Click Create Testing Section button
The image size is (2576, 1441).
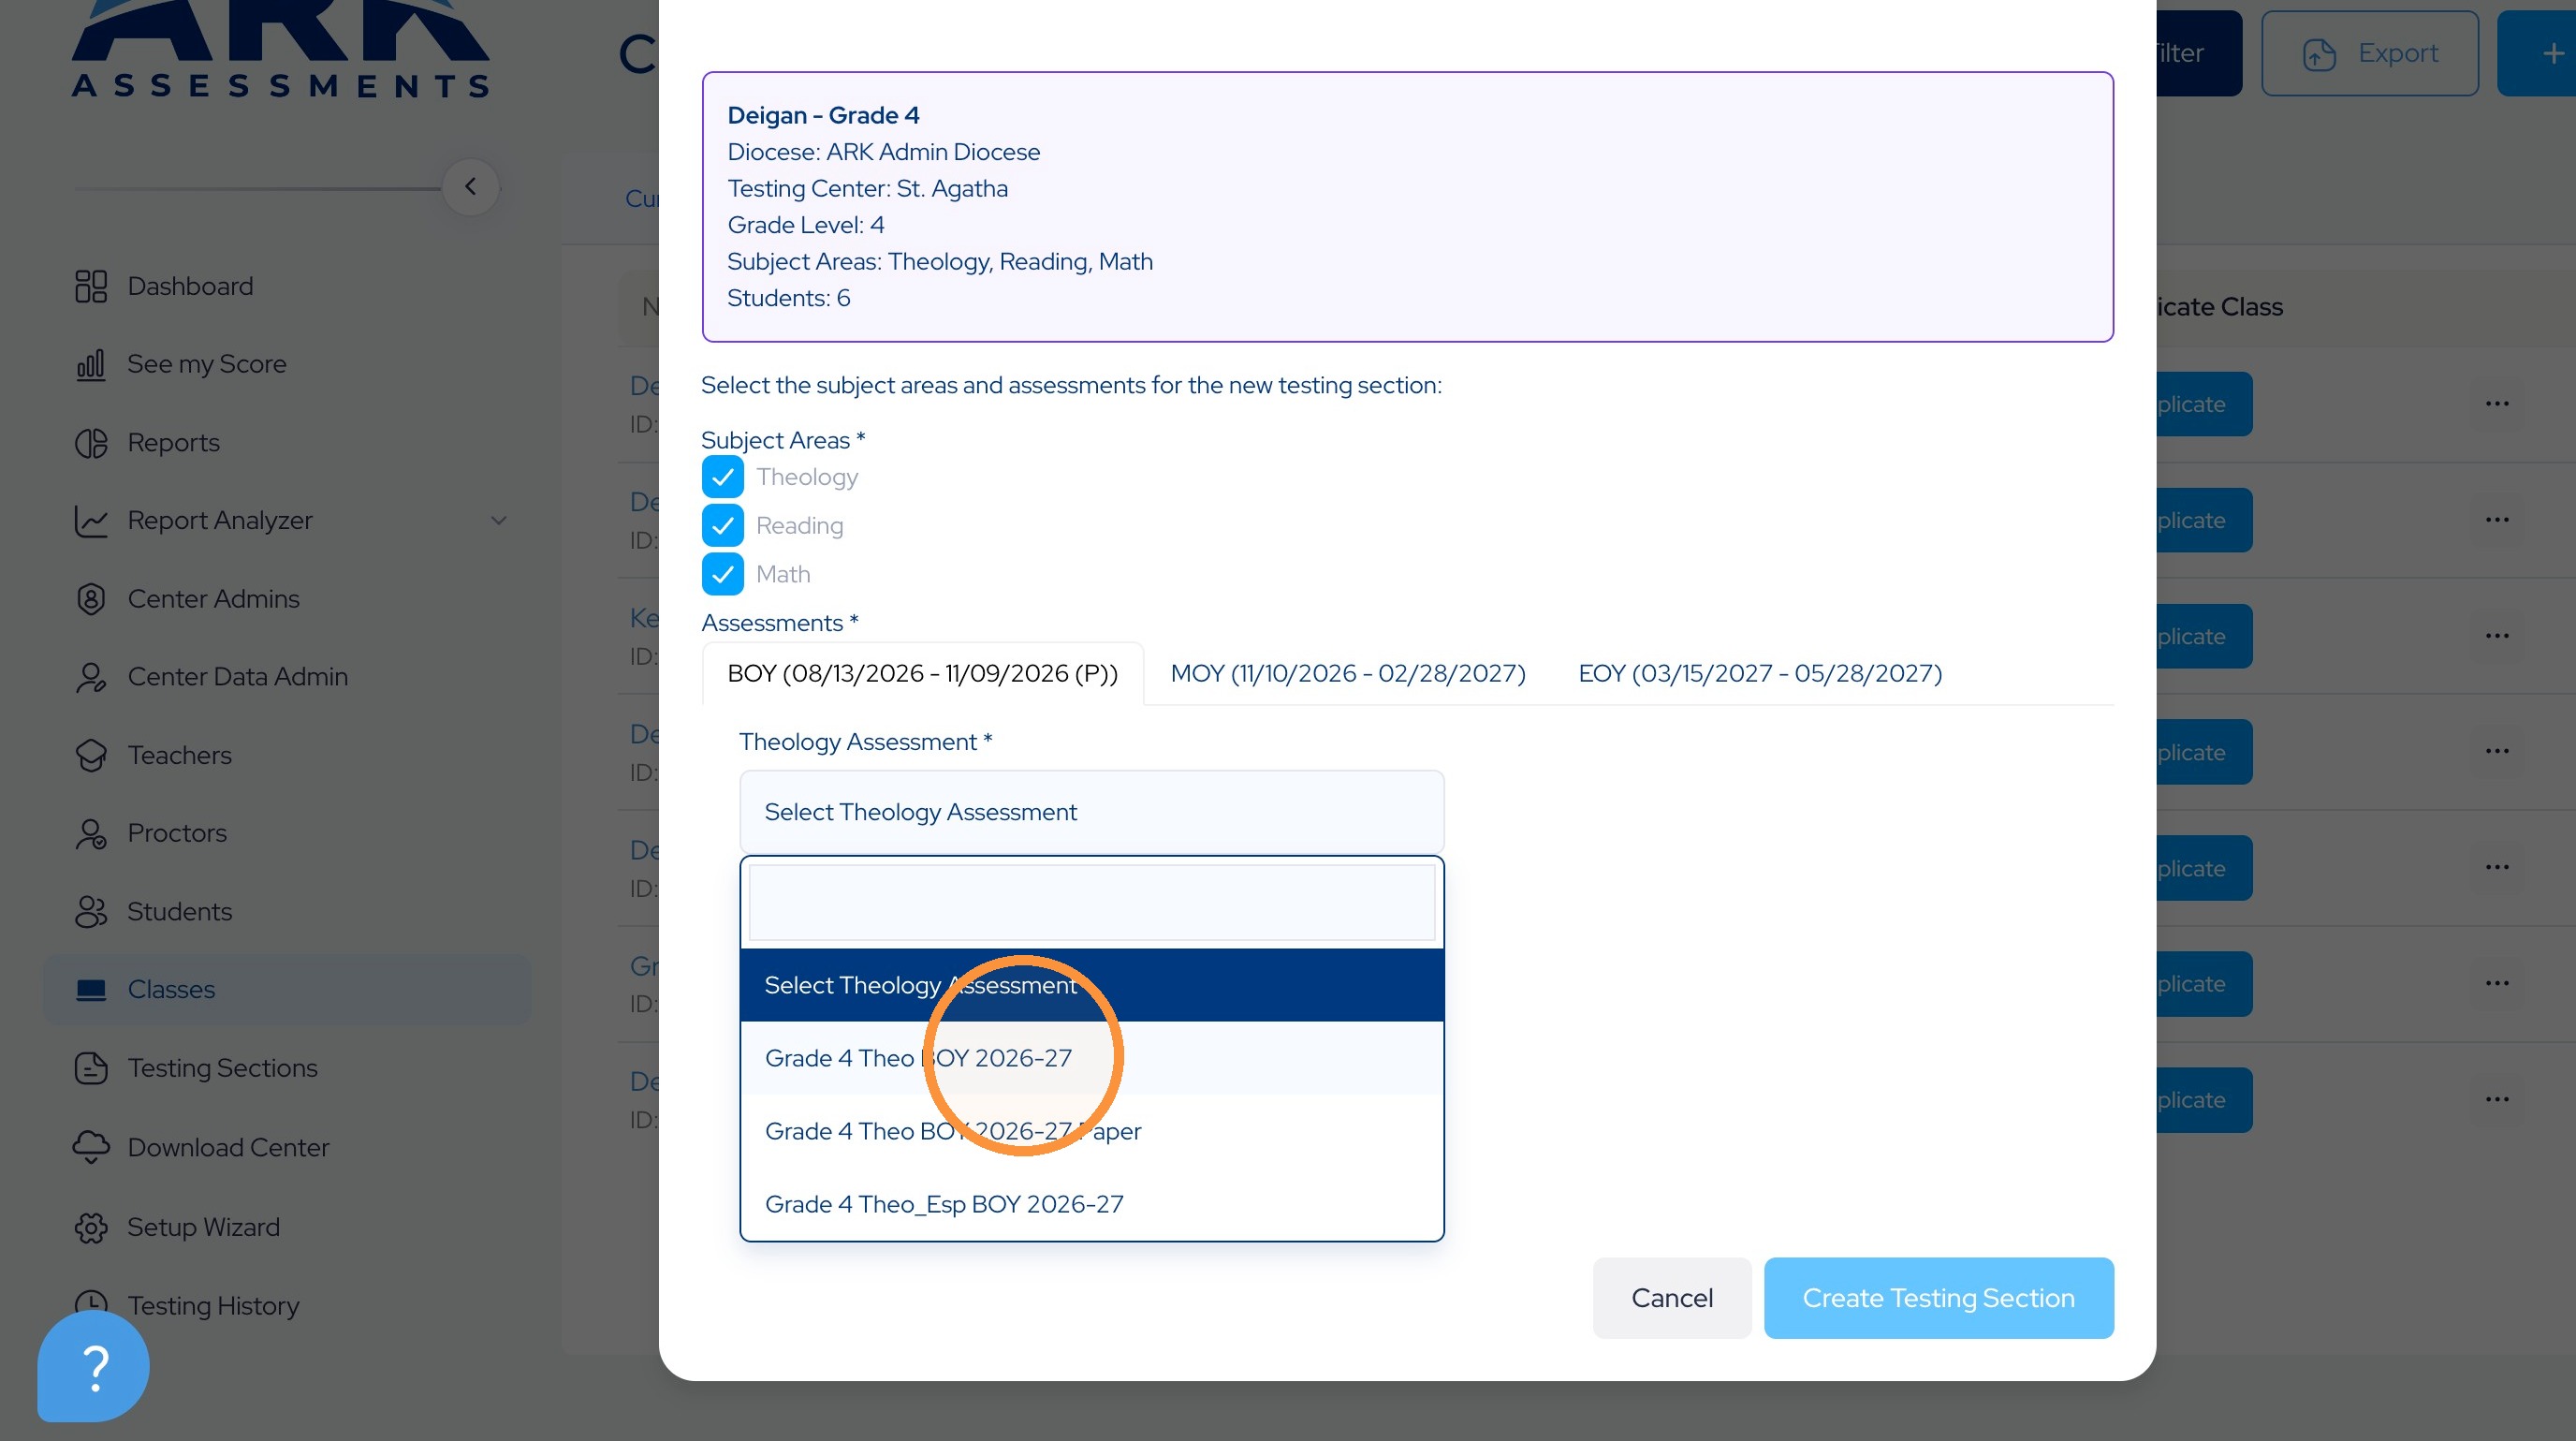pos(1937,1297)
